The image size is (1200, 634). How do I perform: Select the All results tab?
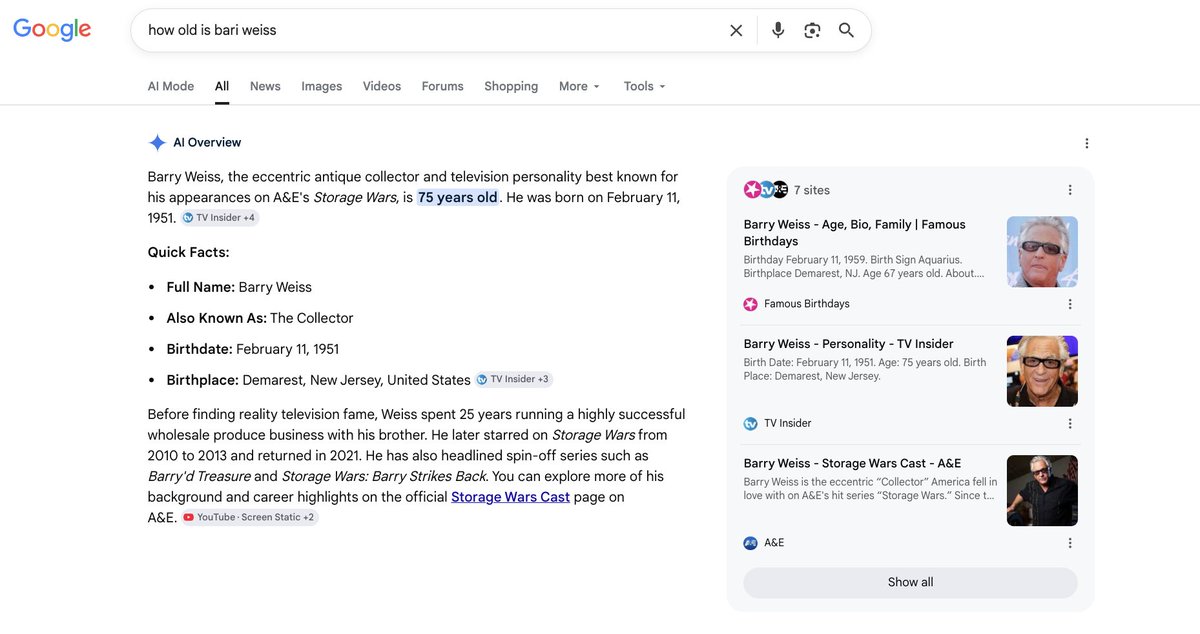click(x=222, y=86)
